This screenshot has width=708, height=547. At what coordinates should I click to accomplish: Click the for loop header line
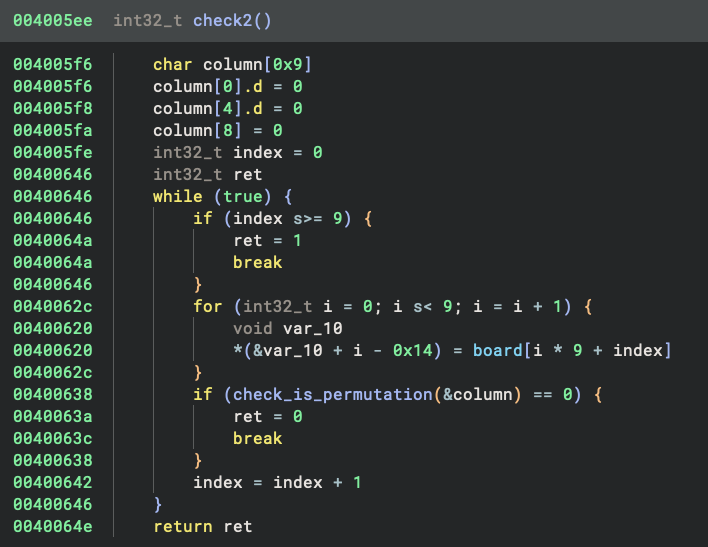(x=392, y=307)
